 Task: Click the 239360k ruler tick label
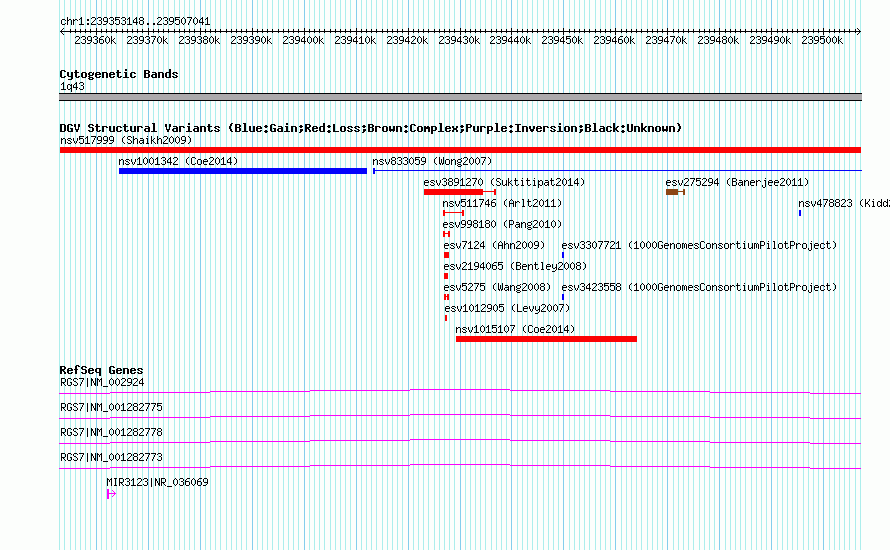pos(95,40)
